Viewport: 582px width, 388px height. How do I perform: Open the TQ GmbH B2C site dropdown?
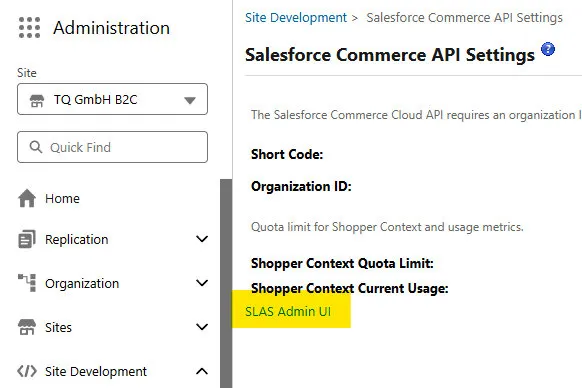pos(112,99)
